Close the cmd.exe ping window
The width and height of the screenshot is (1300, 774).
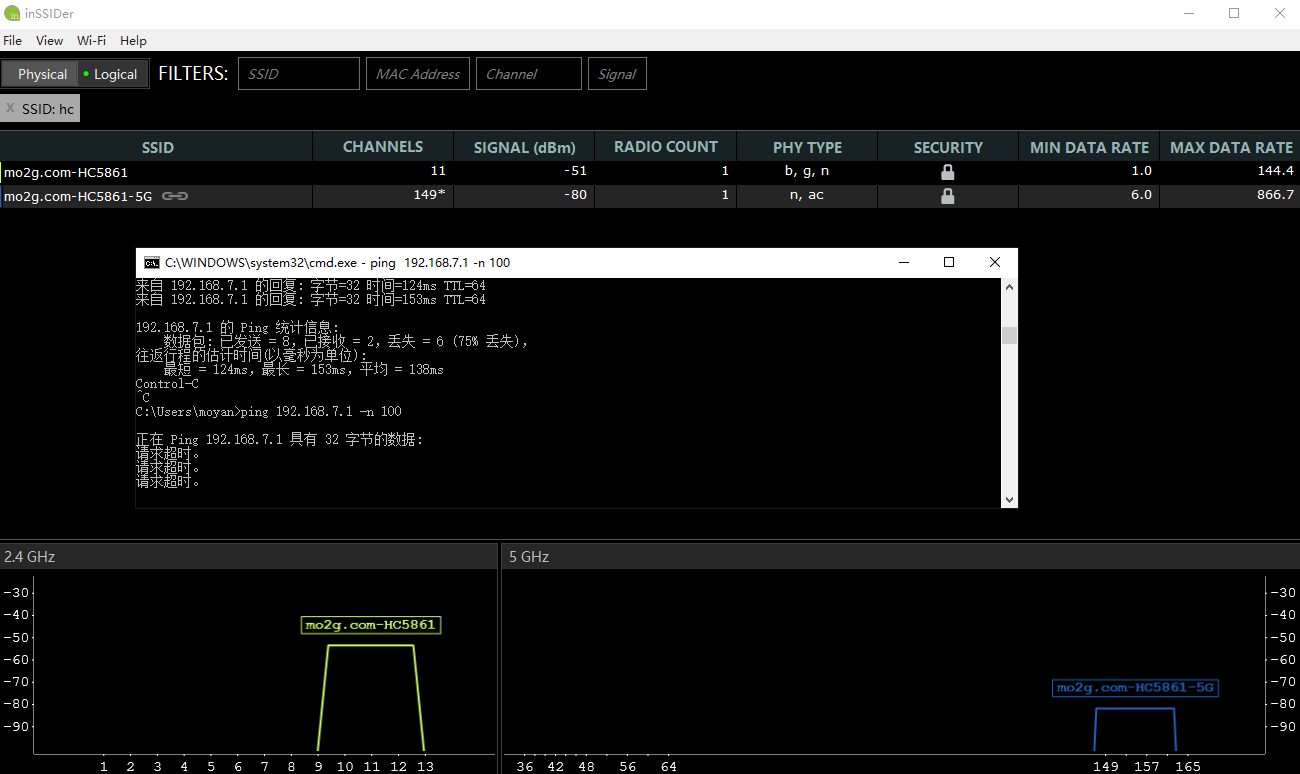994,262
